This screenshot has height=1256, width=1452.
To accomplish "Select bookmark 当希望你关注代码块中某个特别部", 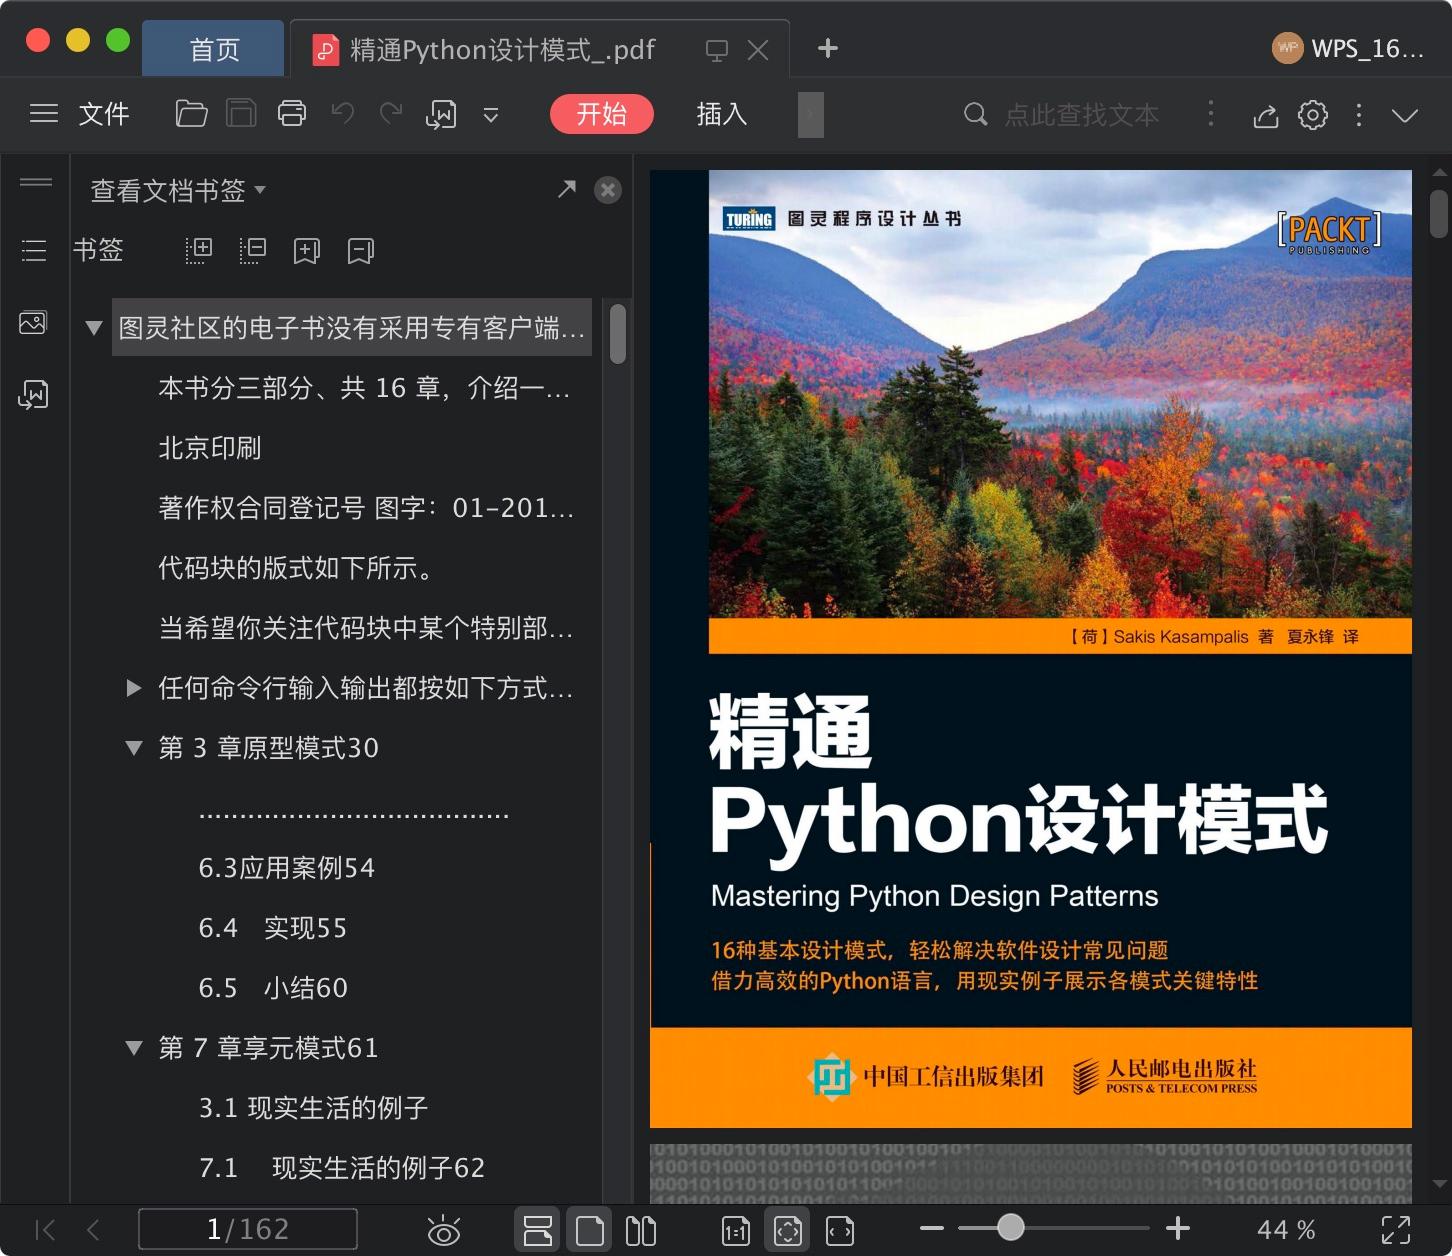I will (x=366, y=628).
